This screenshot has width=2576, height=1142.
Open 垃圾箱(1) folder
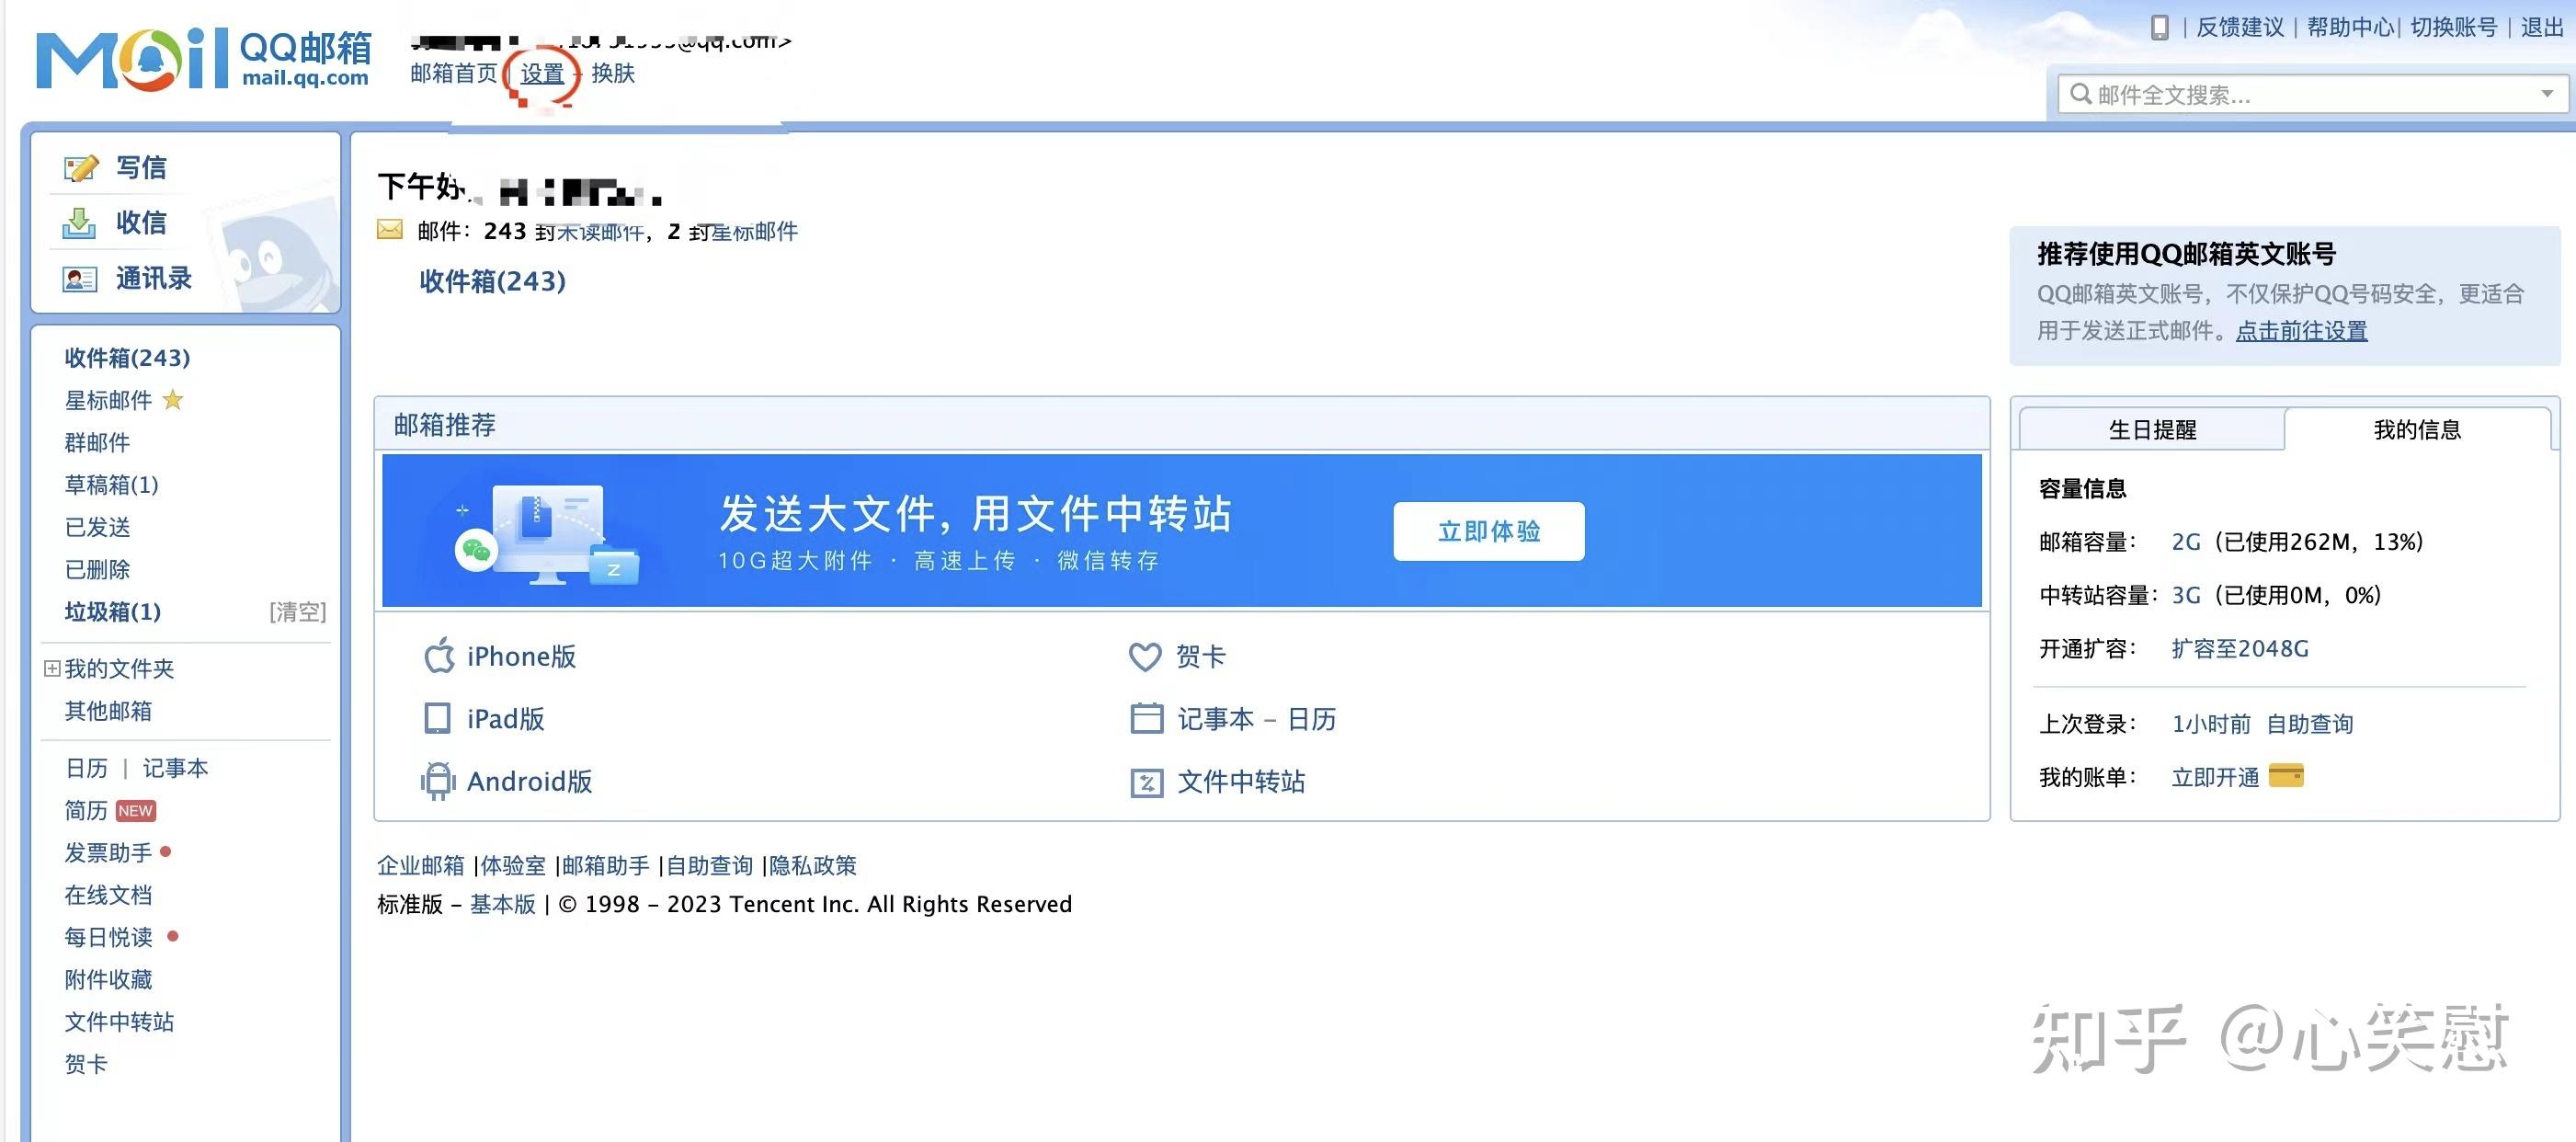pos(113,612)
